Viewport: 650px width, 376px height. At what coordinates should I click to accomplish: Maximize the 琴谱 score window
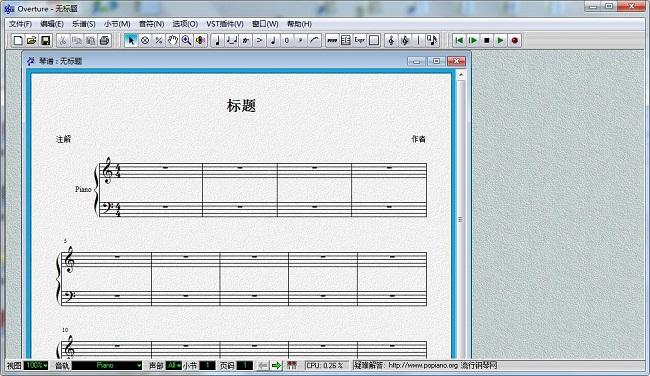click(x=436, y=61)
